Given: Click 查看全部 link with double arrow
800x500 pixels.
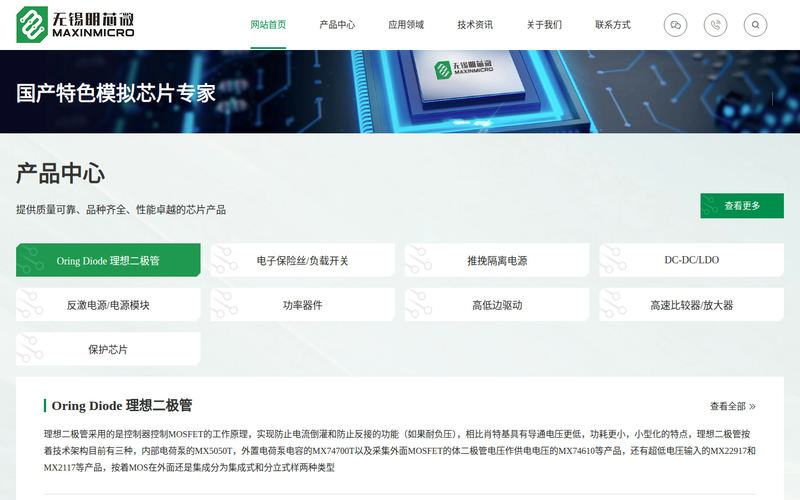Looking at the screenshot, I should tap(733, 406).
